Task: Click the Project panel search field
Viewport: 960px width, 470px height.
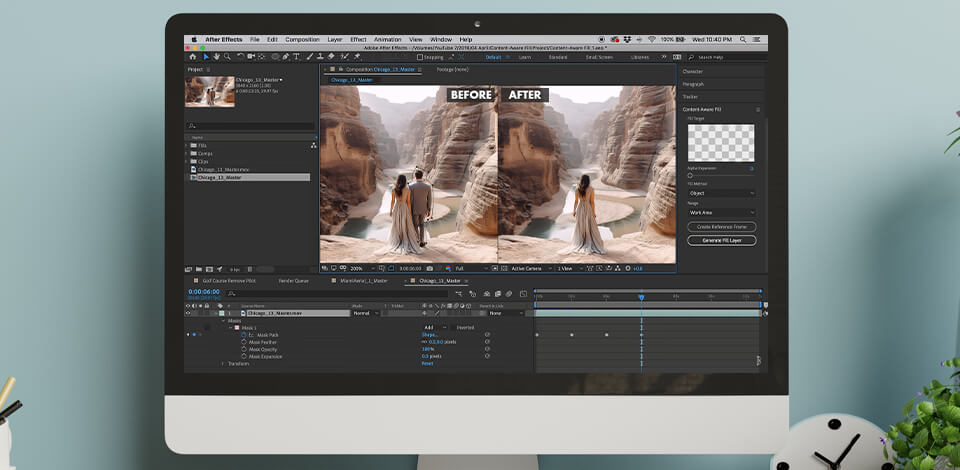Action: point(248,126)
